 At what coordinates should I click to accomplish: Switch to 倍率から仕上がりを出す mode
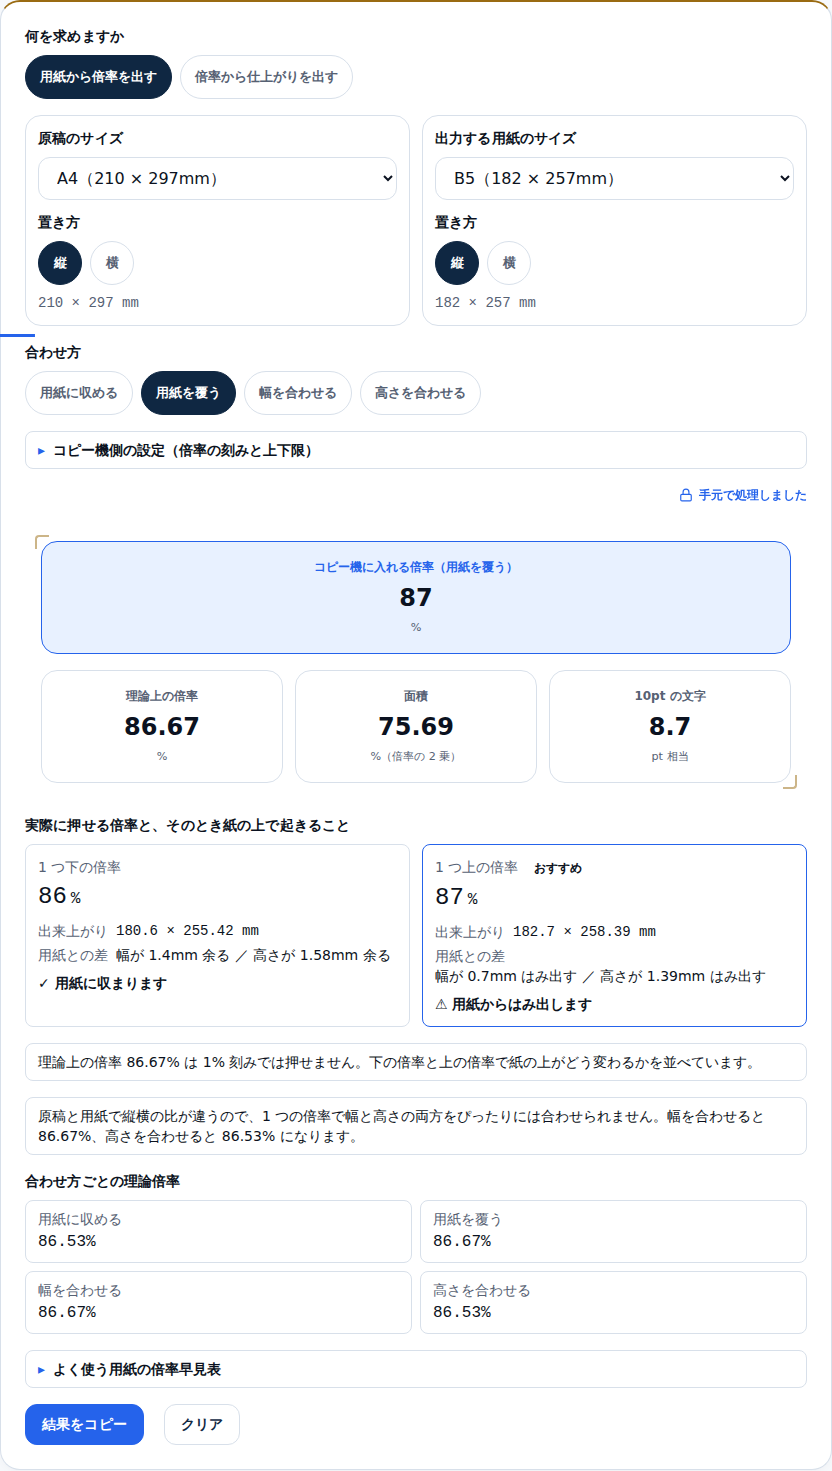click(x=266, y=77)
